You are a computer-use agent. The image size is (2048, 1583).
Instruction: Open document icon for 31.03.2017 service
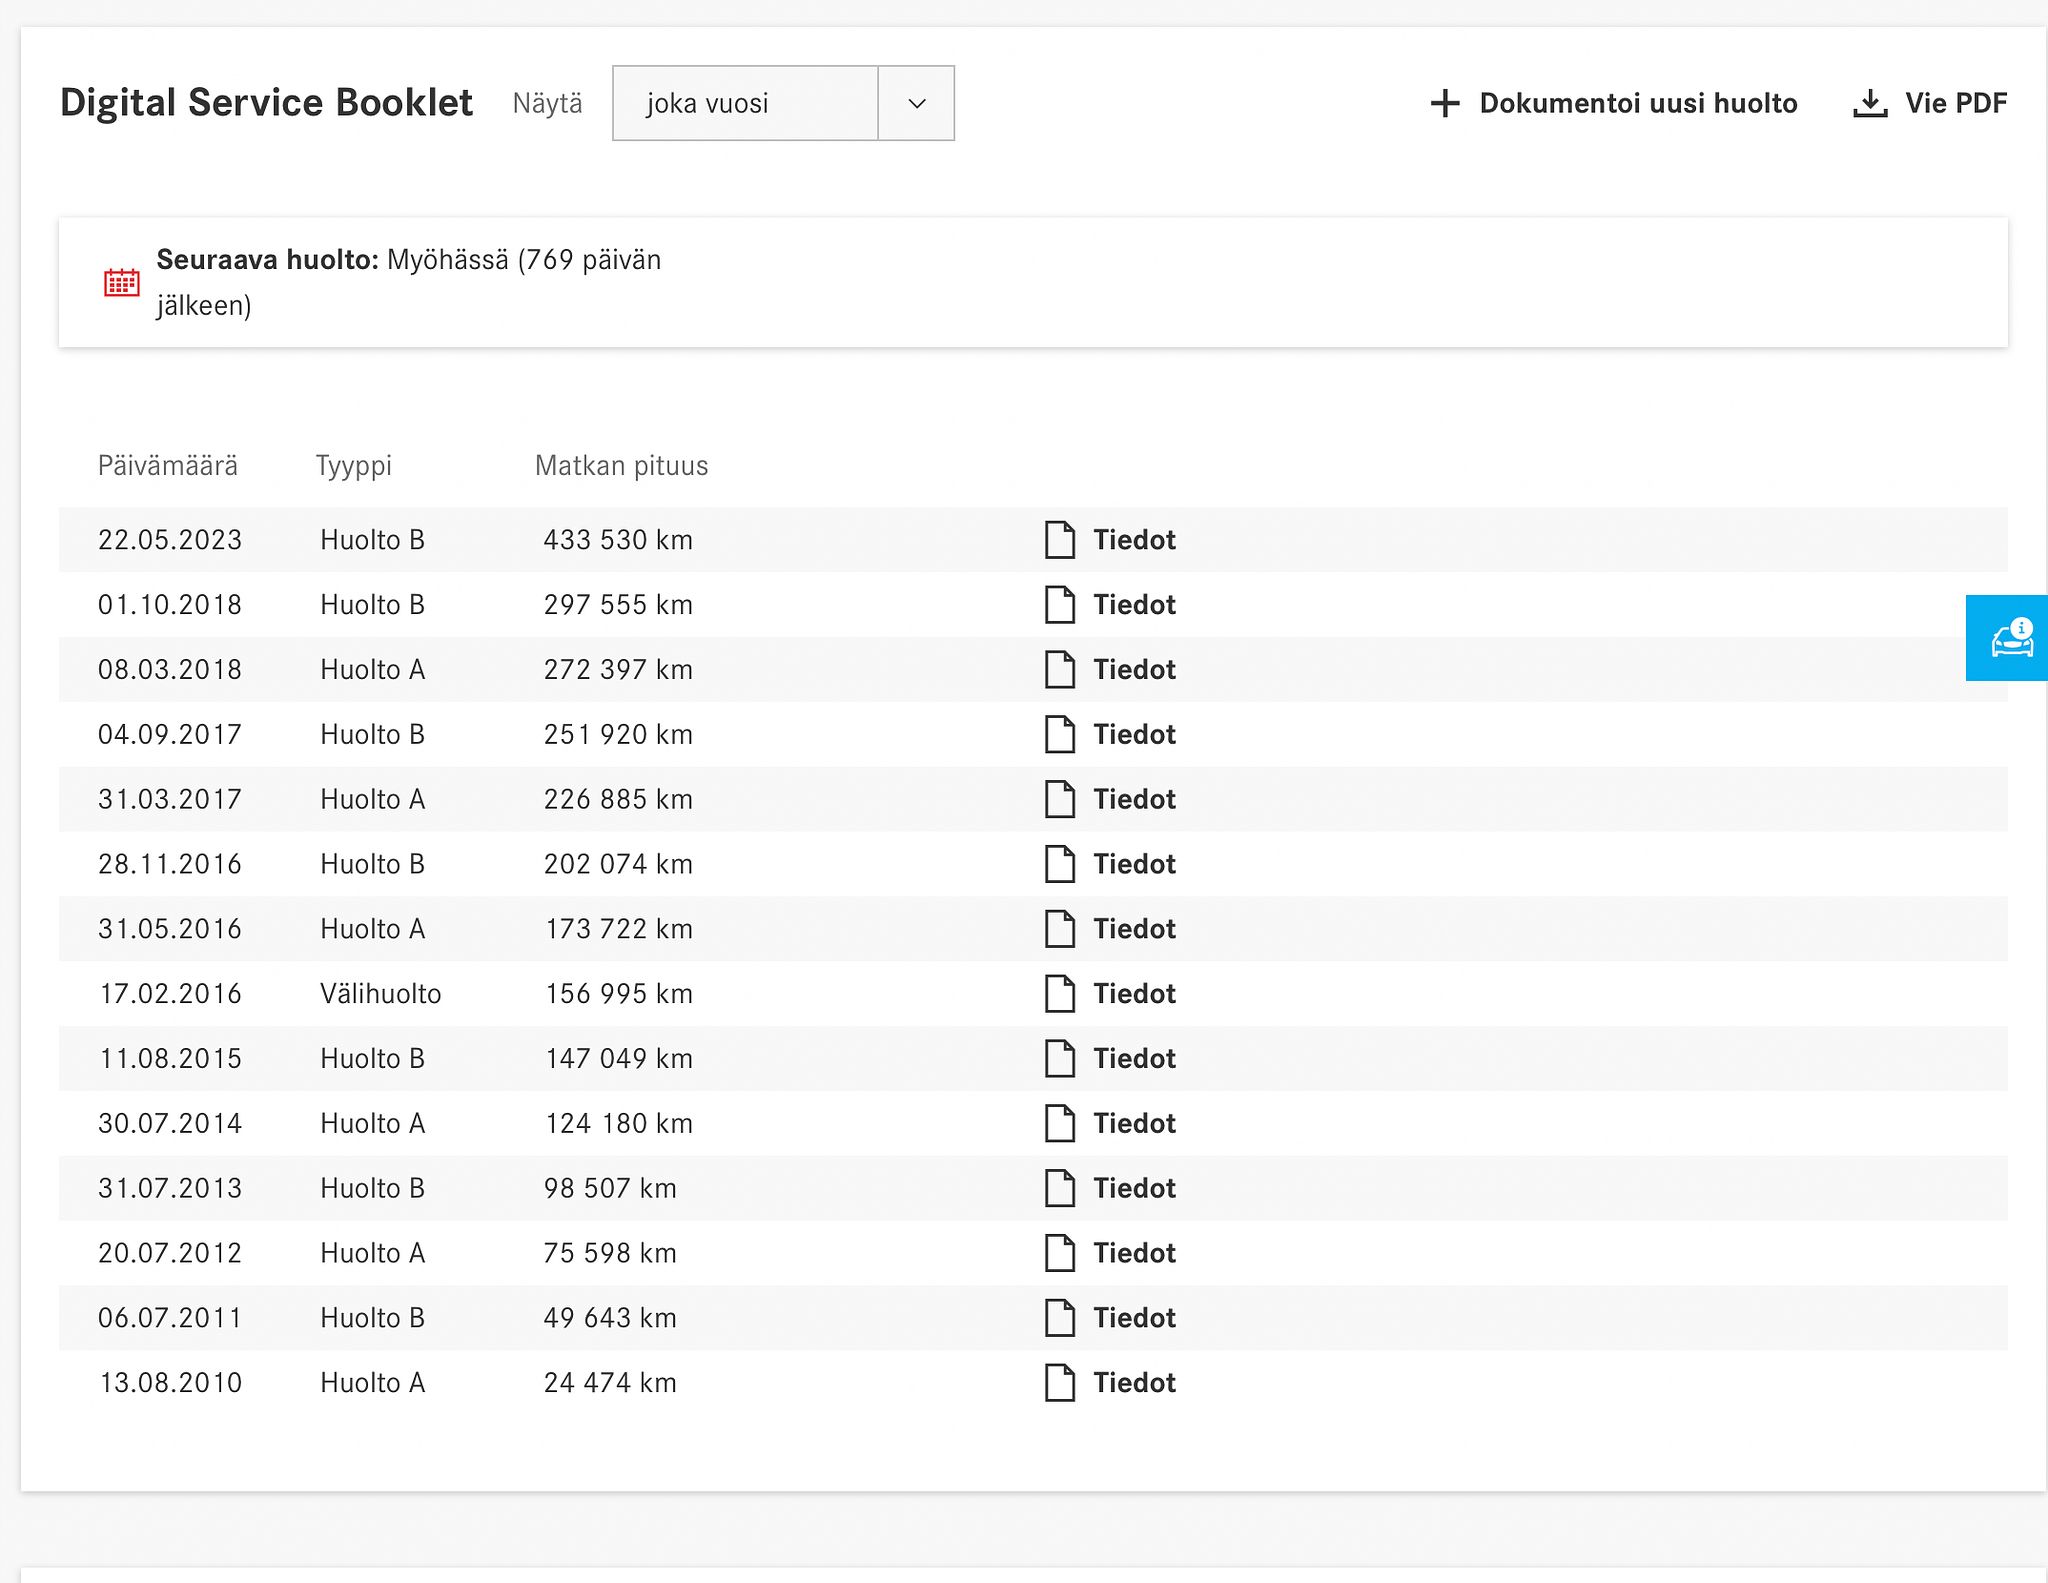pyautogui.click(x=1060, y=799)
